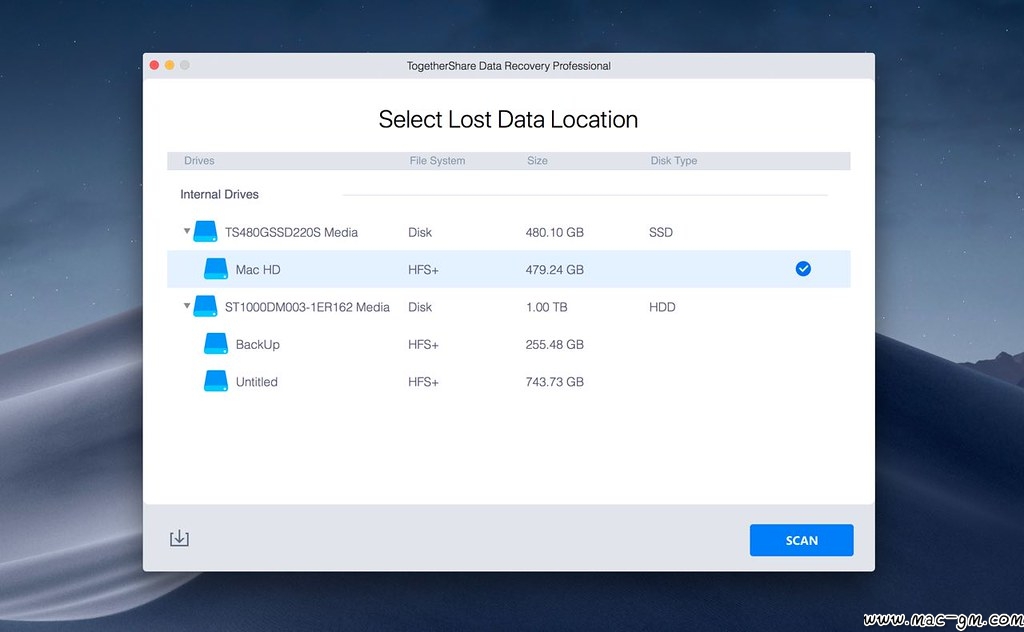Click the 743.73 GB size value
This screenshot has height=632, width=1024.
pos(554,382)
